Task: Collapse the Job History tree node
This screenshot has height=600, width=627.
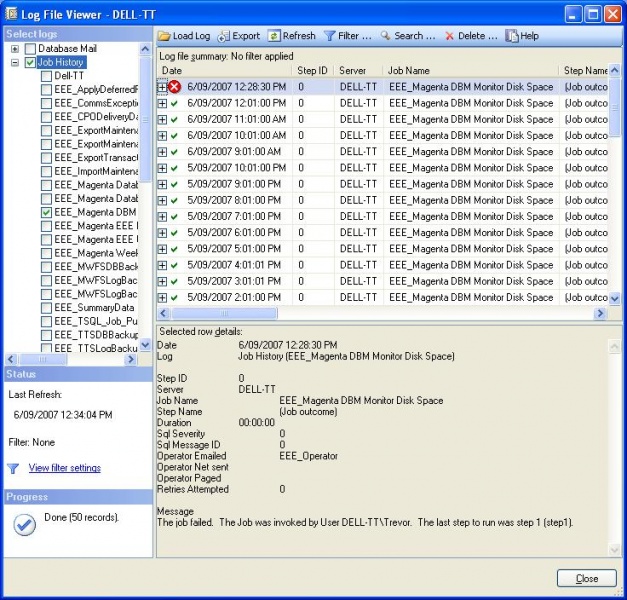Action: (x=15, y=62)
